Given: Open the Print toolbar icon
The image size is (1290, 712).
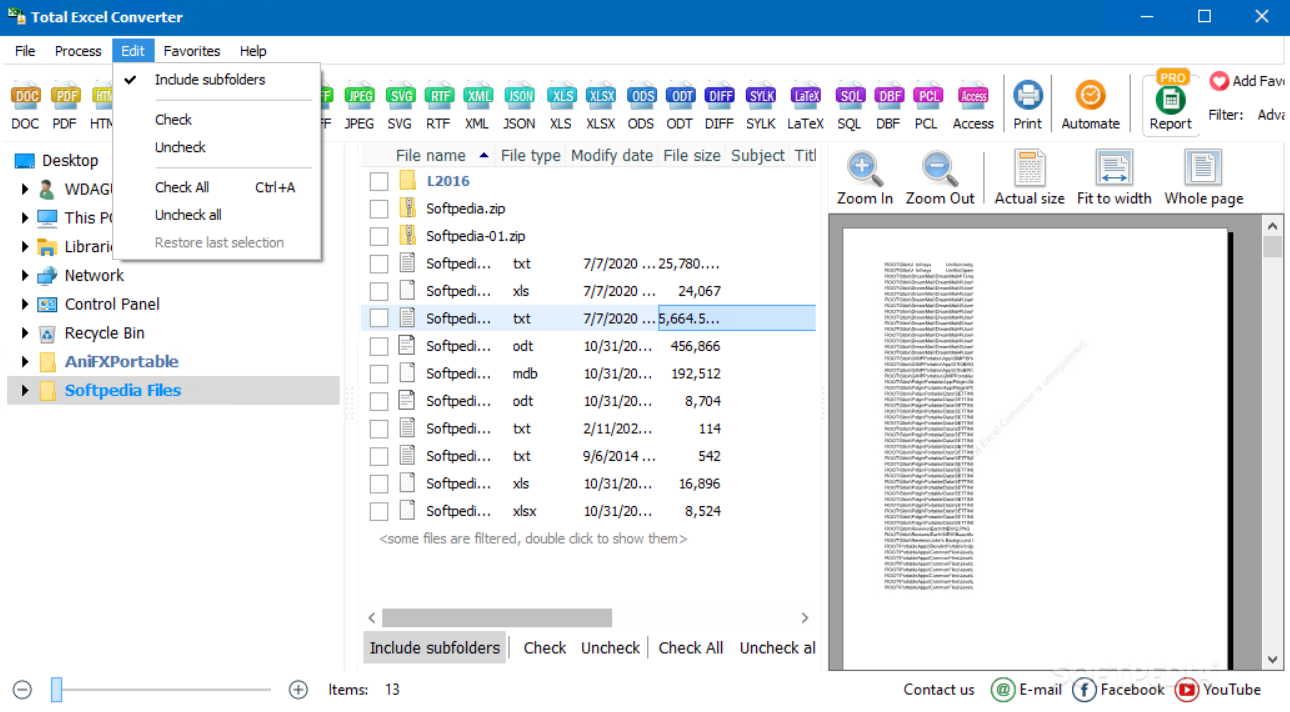Looking at the screenshot, I should click(1028, 106).
